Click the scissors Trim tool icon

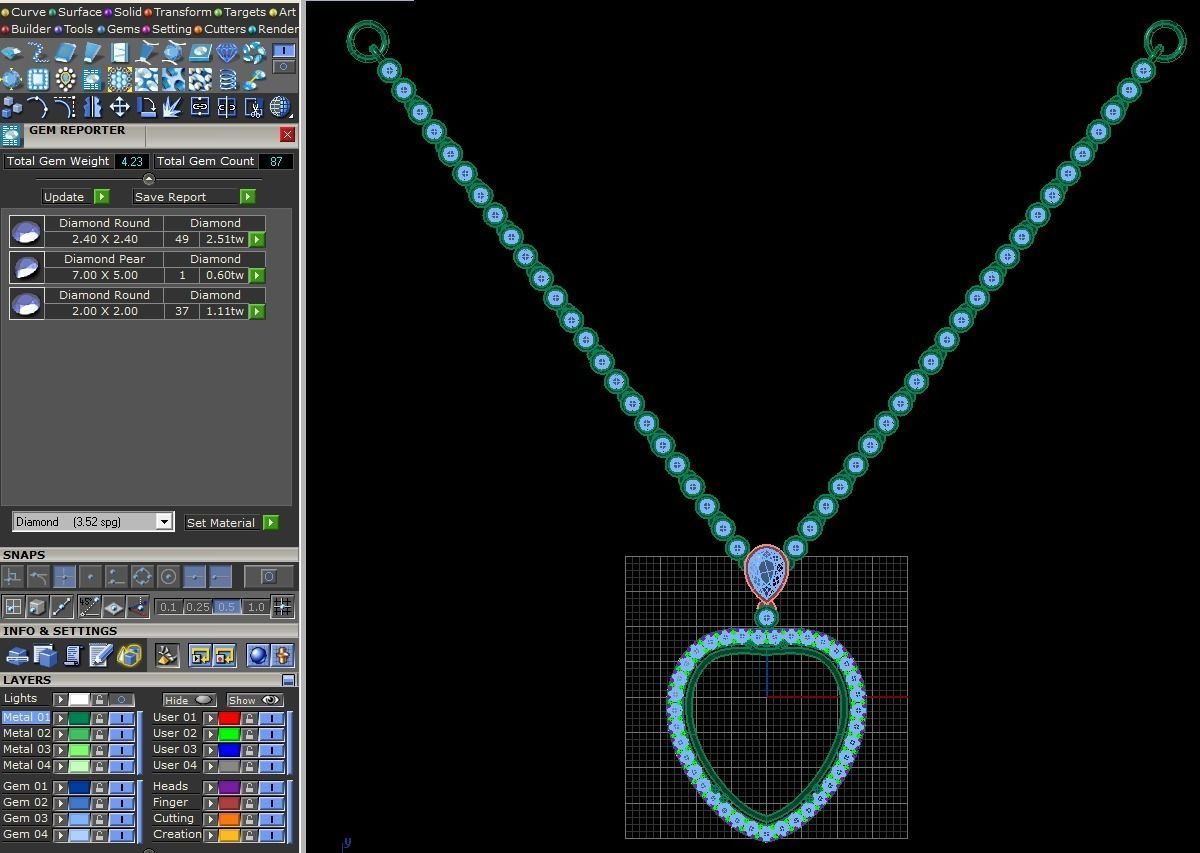click(254, 107)
